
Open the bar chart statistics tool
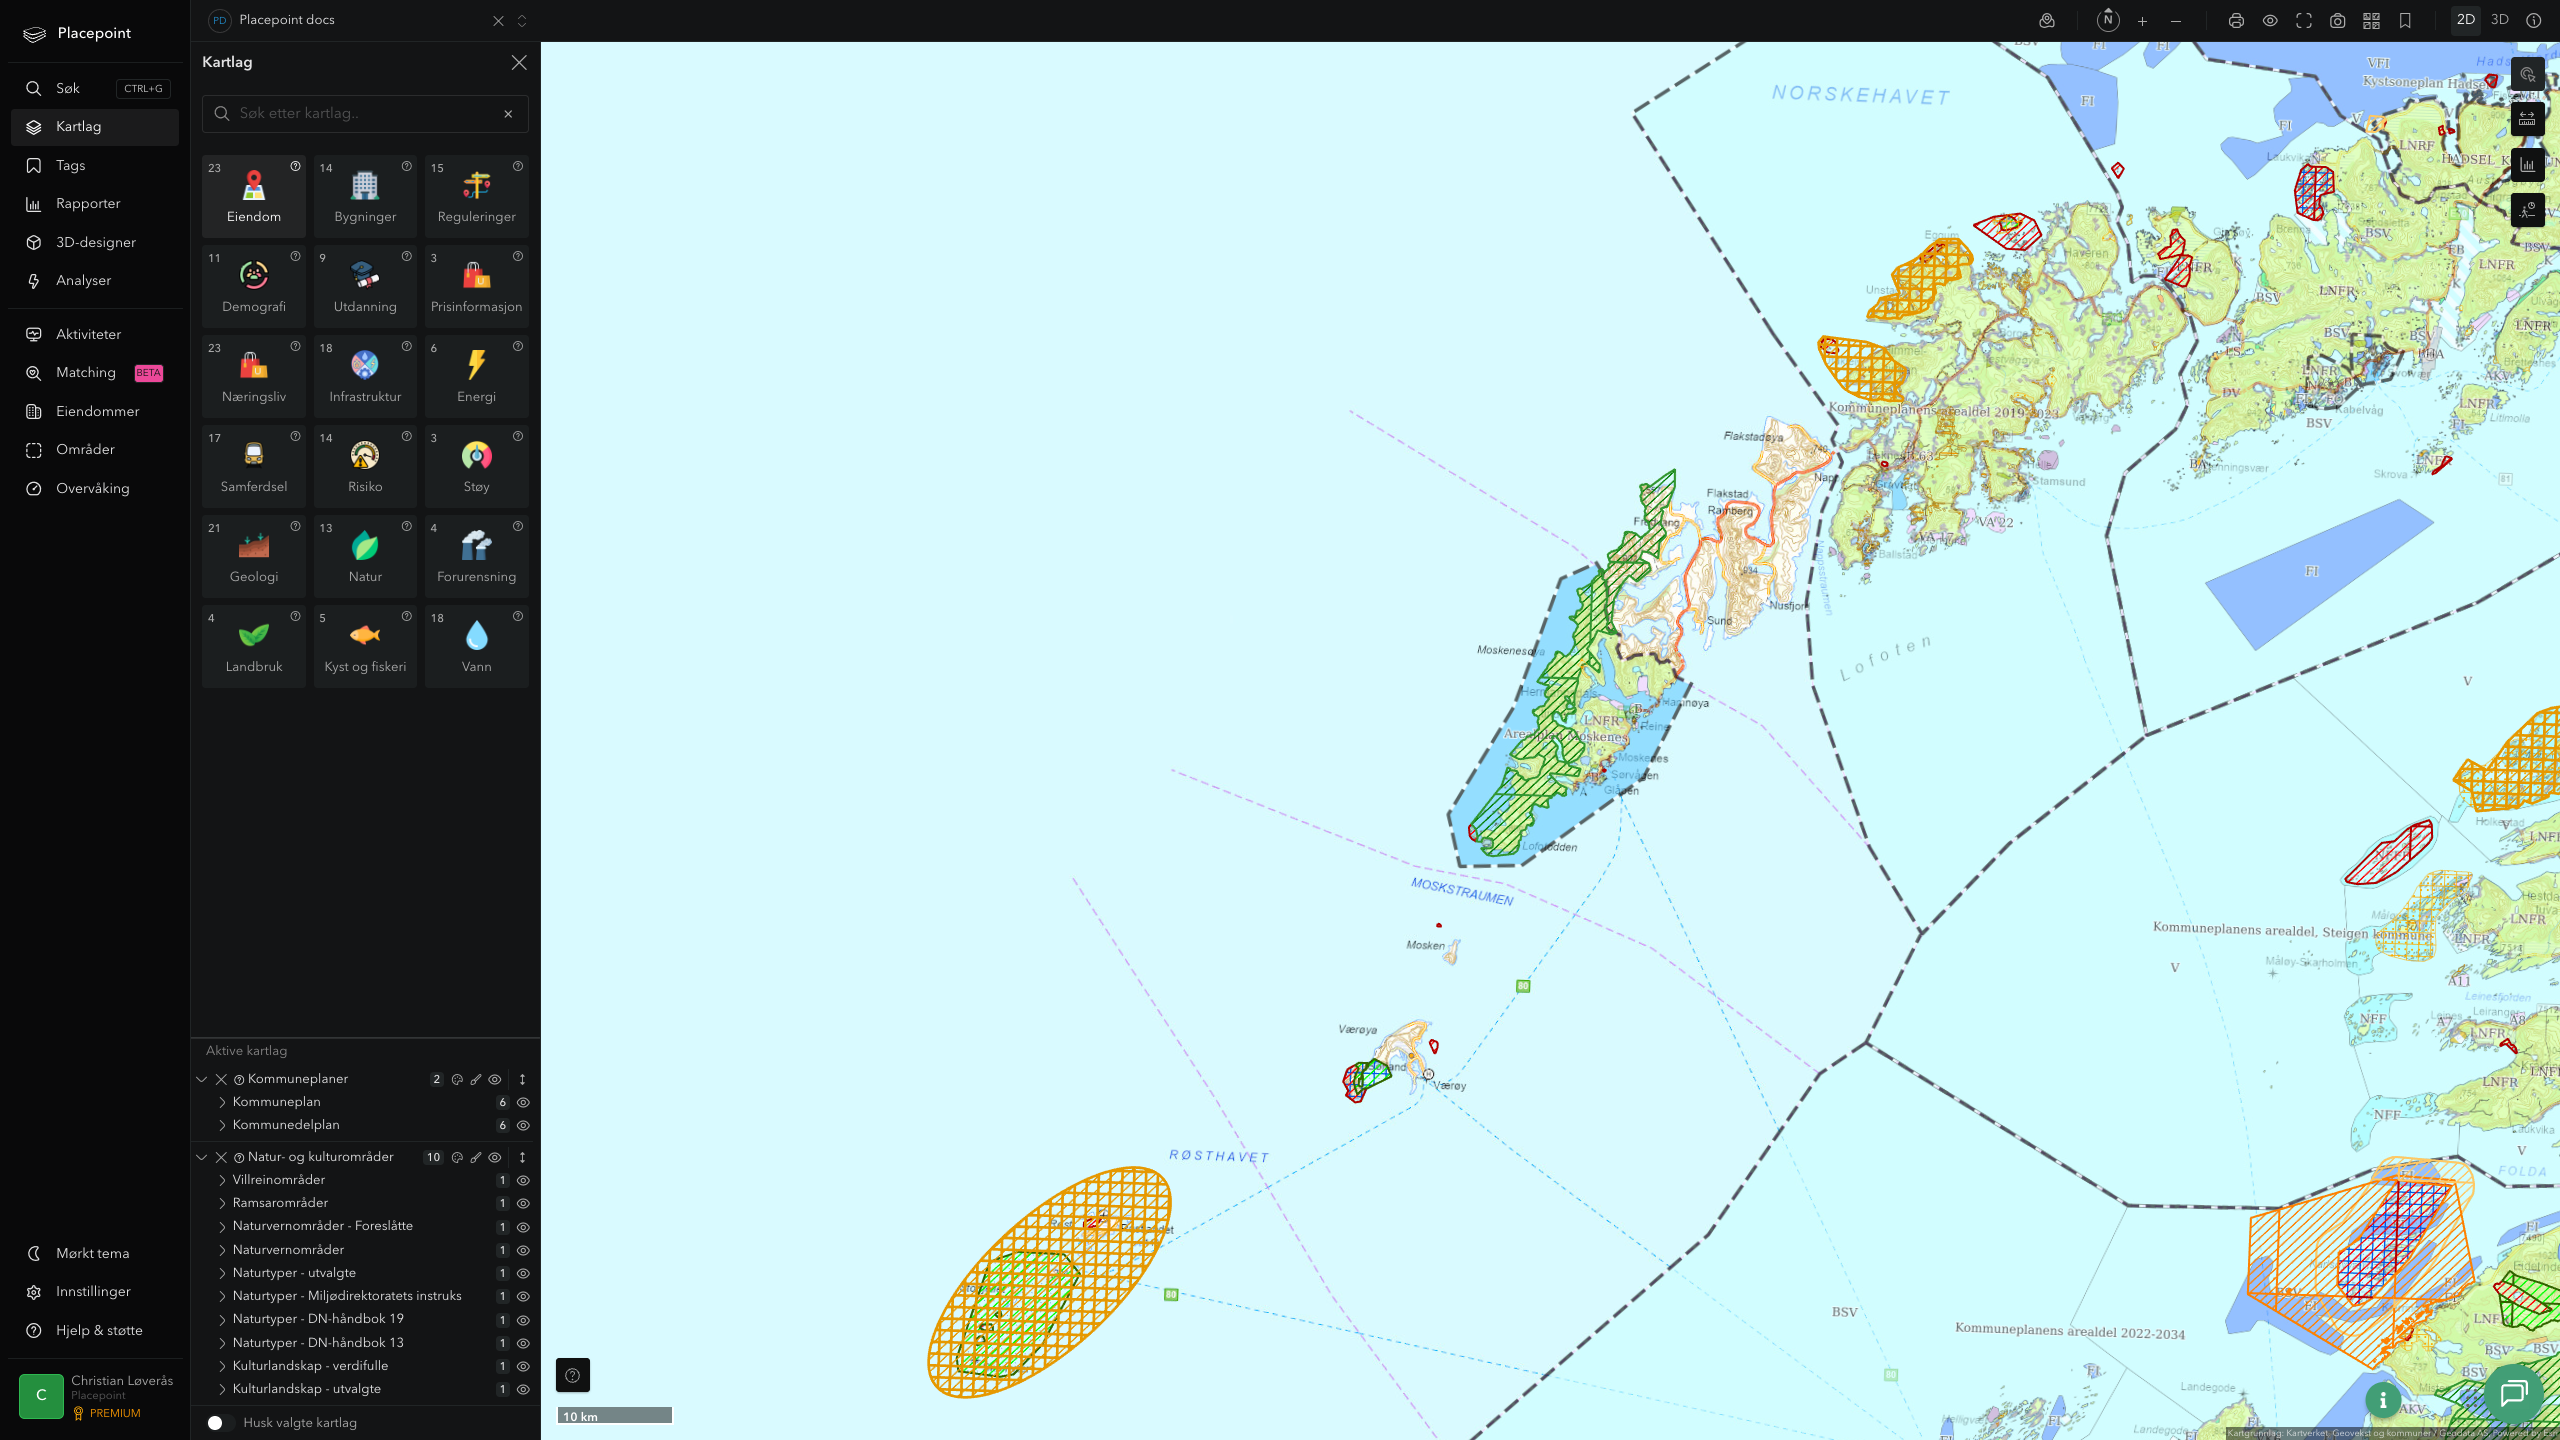click(x=2527, y=165)
